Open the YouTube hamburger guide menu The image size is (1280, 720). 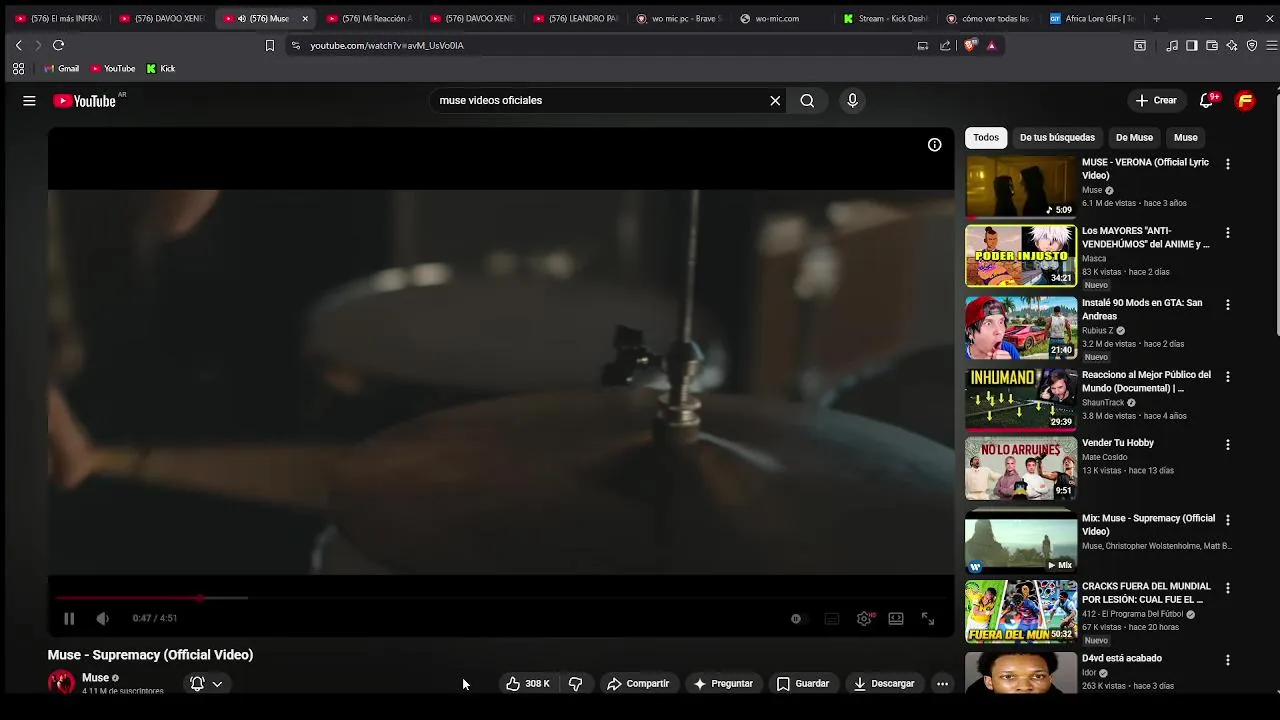tap(29, 100)
